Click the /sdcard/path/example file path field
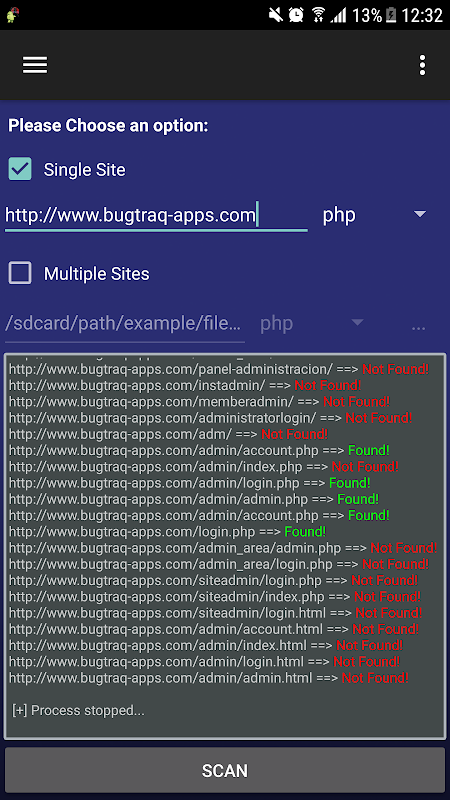This screenshot has height=800, width=450. 124,323
